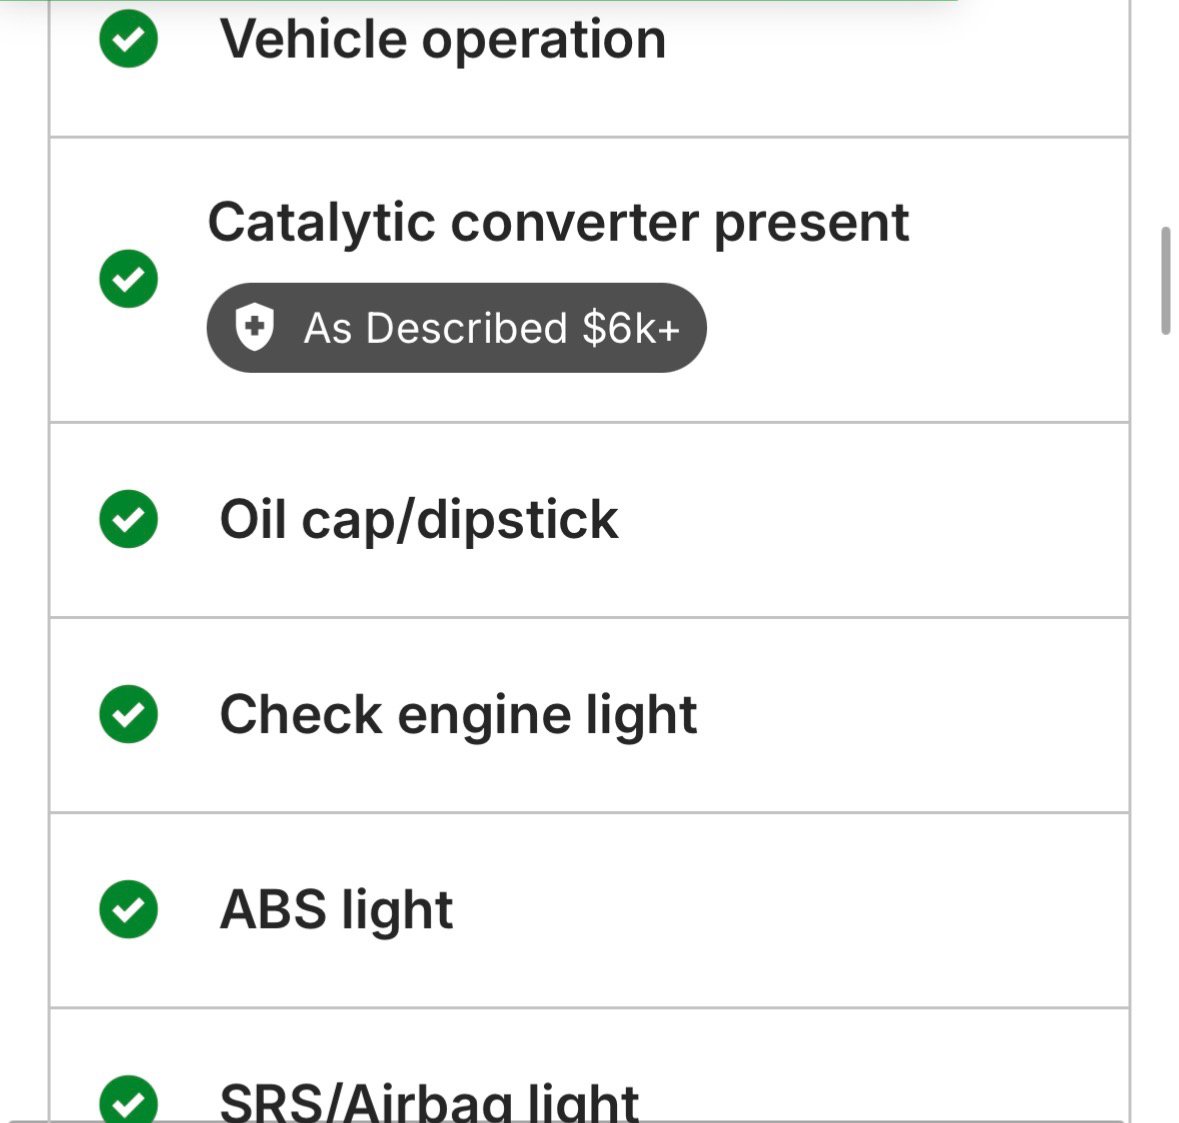Select the Oil cap/dipstick label
The width and height of the screenshot is (1179, 1123).
(419, 520)
